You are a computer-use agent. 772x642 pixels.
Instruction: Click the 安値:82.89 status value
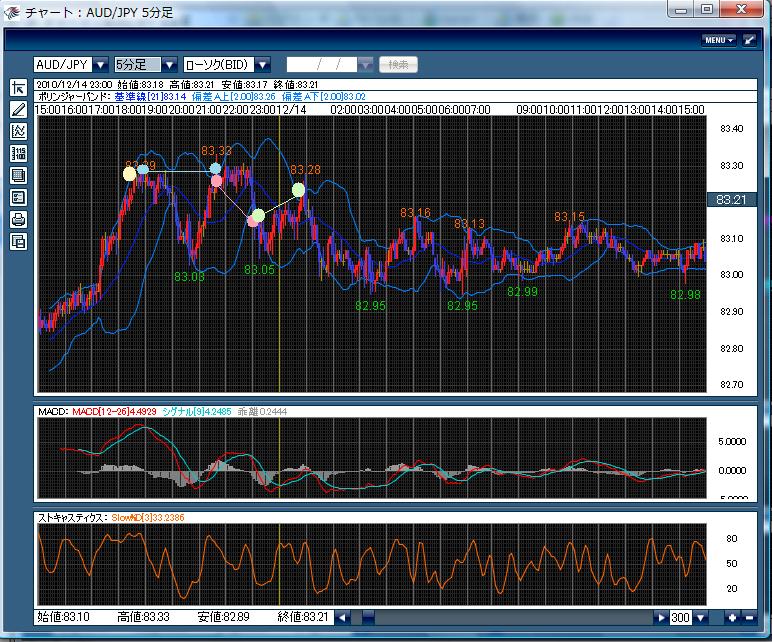click(224, 617)
